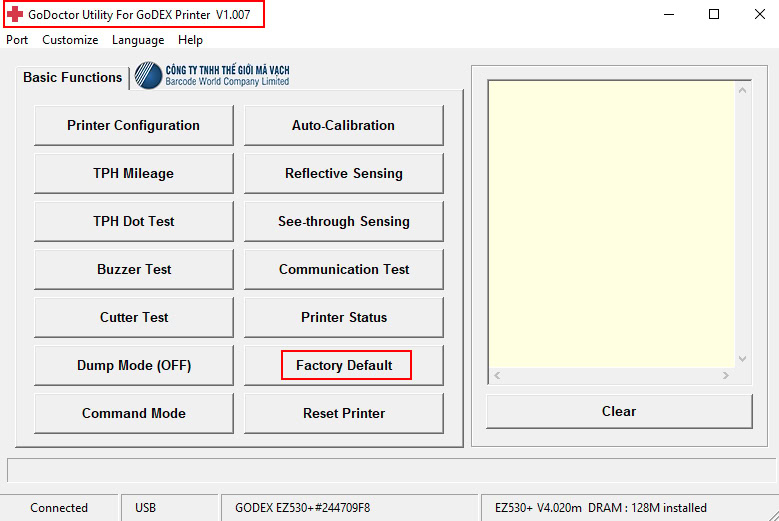Run the TPH Dot Test

[134, 221]
